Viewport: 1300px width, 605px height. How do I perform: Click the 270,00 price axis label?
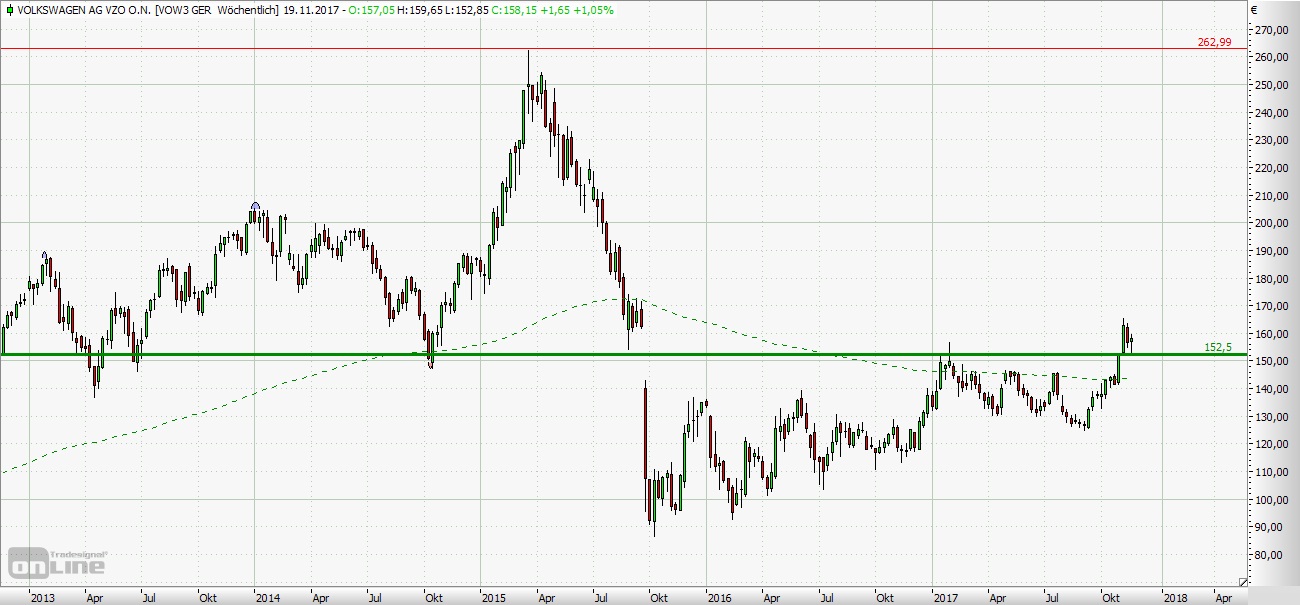point(1272,30)
